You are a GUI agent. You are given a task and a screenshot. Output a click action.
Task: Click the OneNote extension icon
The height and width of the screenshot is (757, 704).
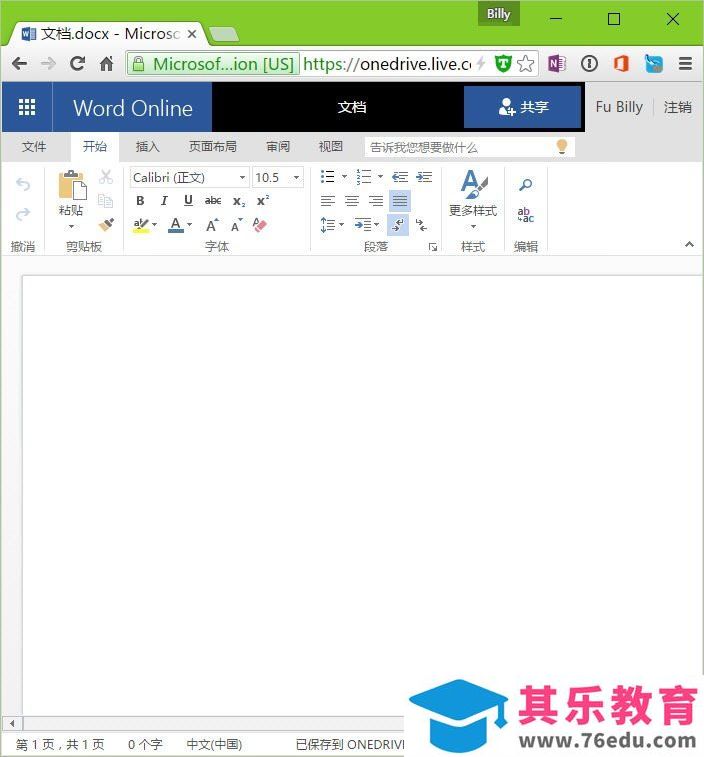[x=557, y=63]
